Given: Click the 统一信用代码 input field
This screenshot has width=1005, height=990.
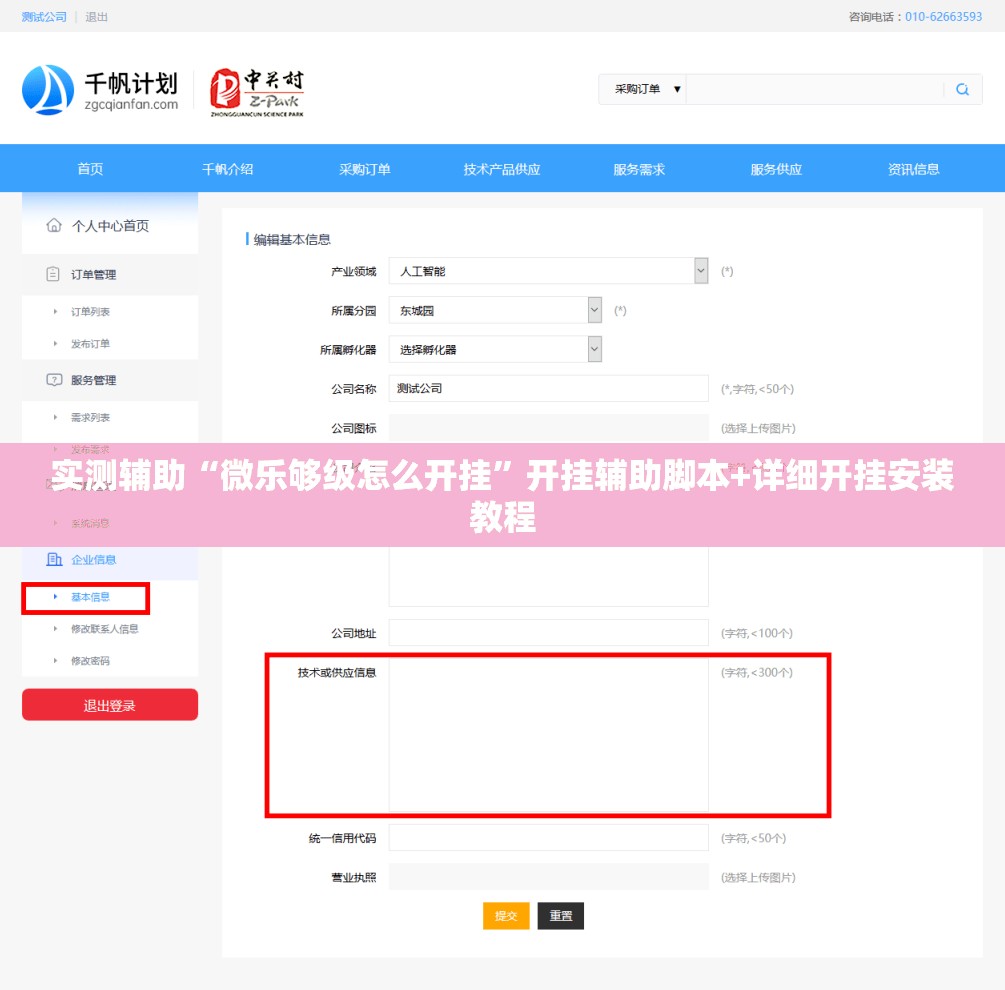Looking at the screenshot, I should click(548, 837).
